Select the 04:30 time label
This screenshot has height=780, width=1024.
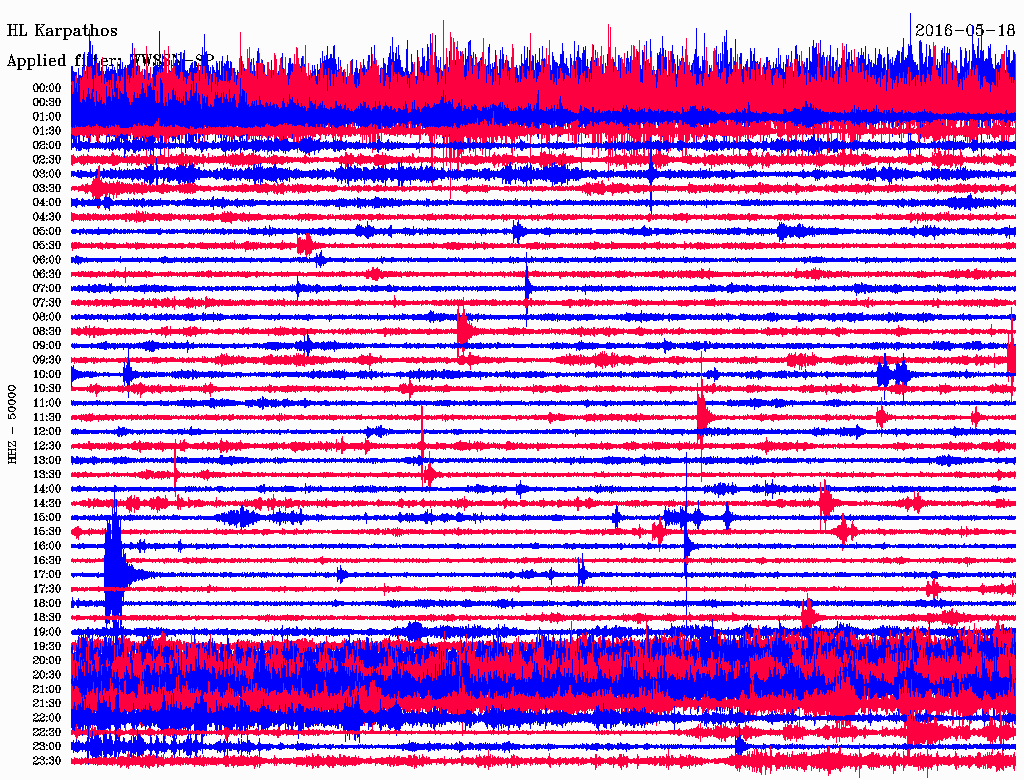pos(46,217)
